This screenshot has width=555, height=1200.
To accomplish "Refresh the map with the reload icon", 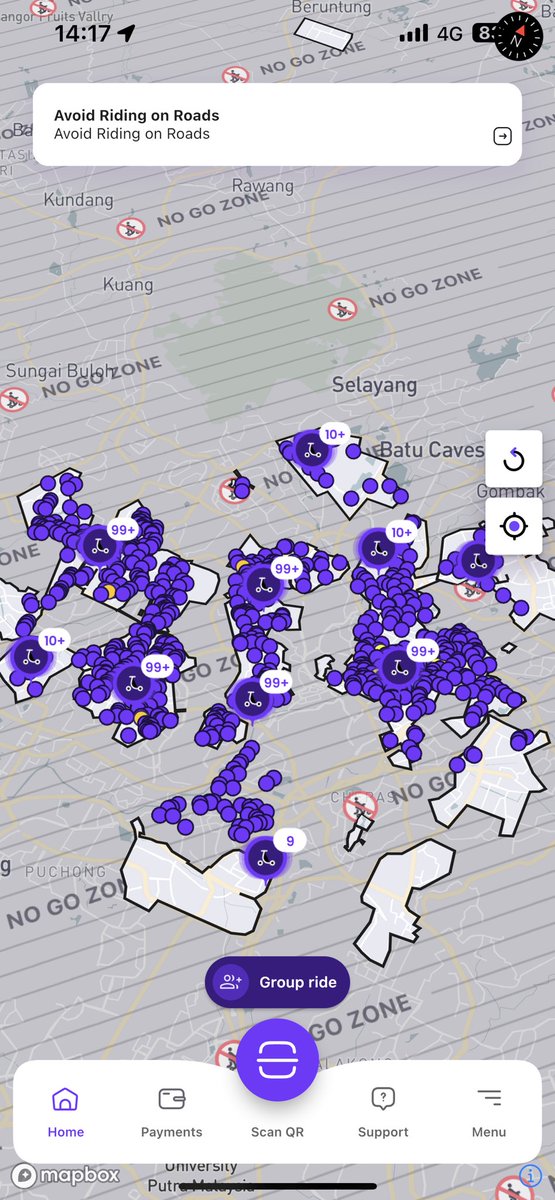I will (514, 460).
